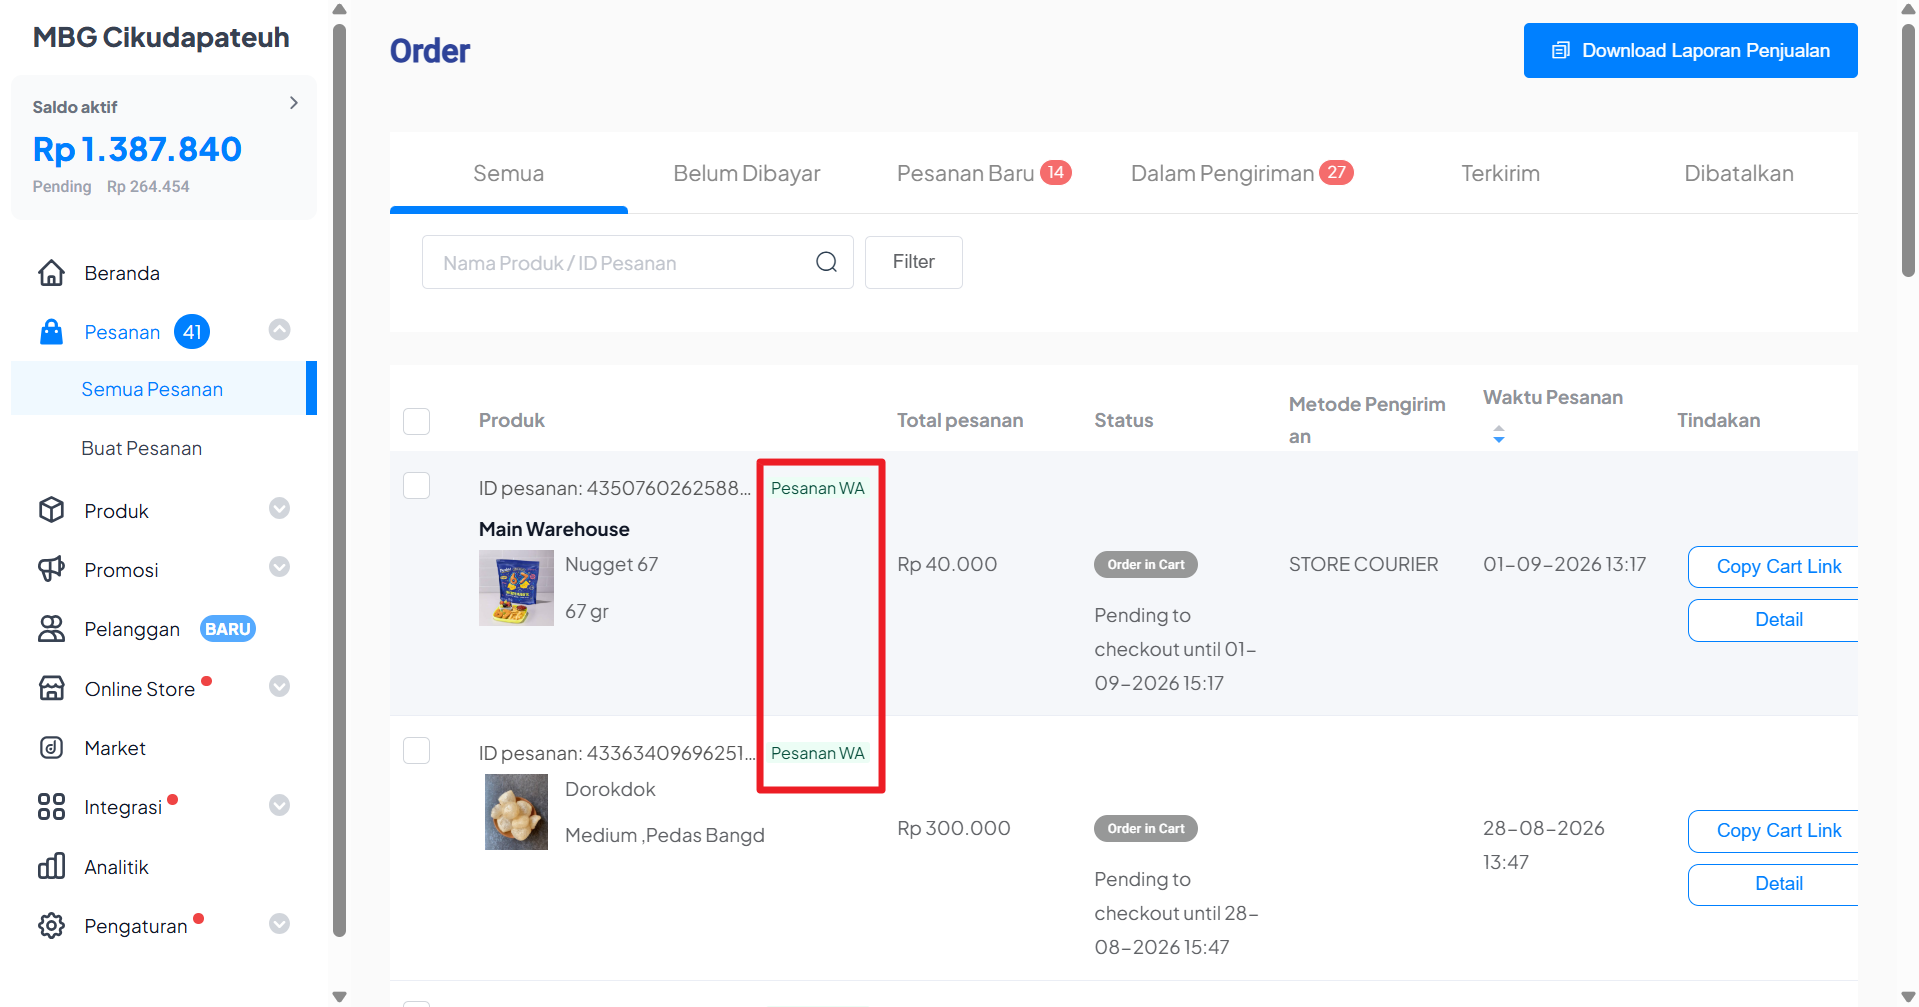Check the Nugget 67 order checkbox
The width and height of the screenshot is (1919, 1007).
point(416,485)
